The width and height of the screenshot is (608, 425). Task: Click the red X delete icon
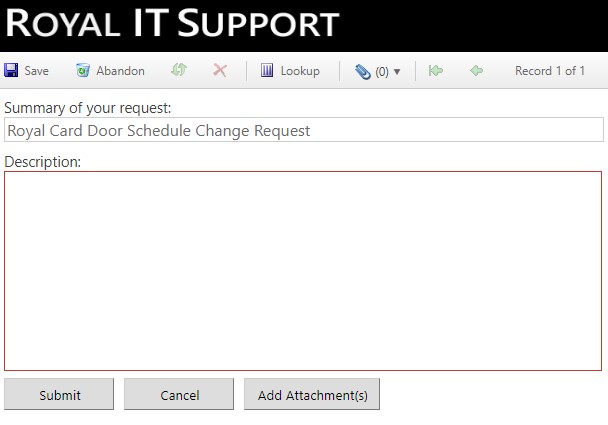(220, 71)
